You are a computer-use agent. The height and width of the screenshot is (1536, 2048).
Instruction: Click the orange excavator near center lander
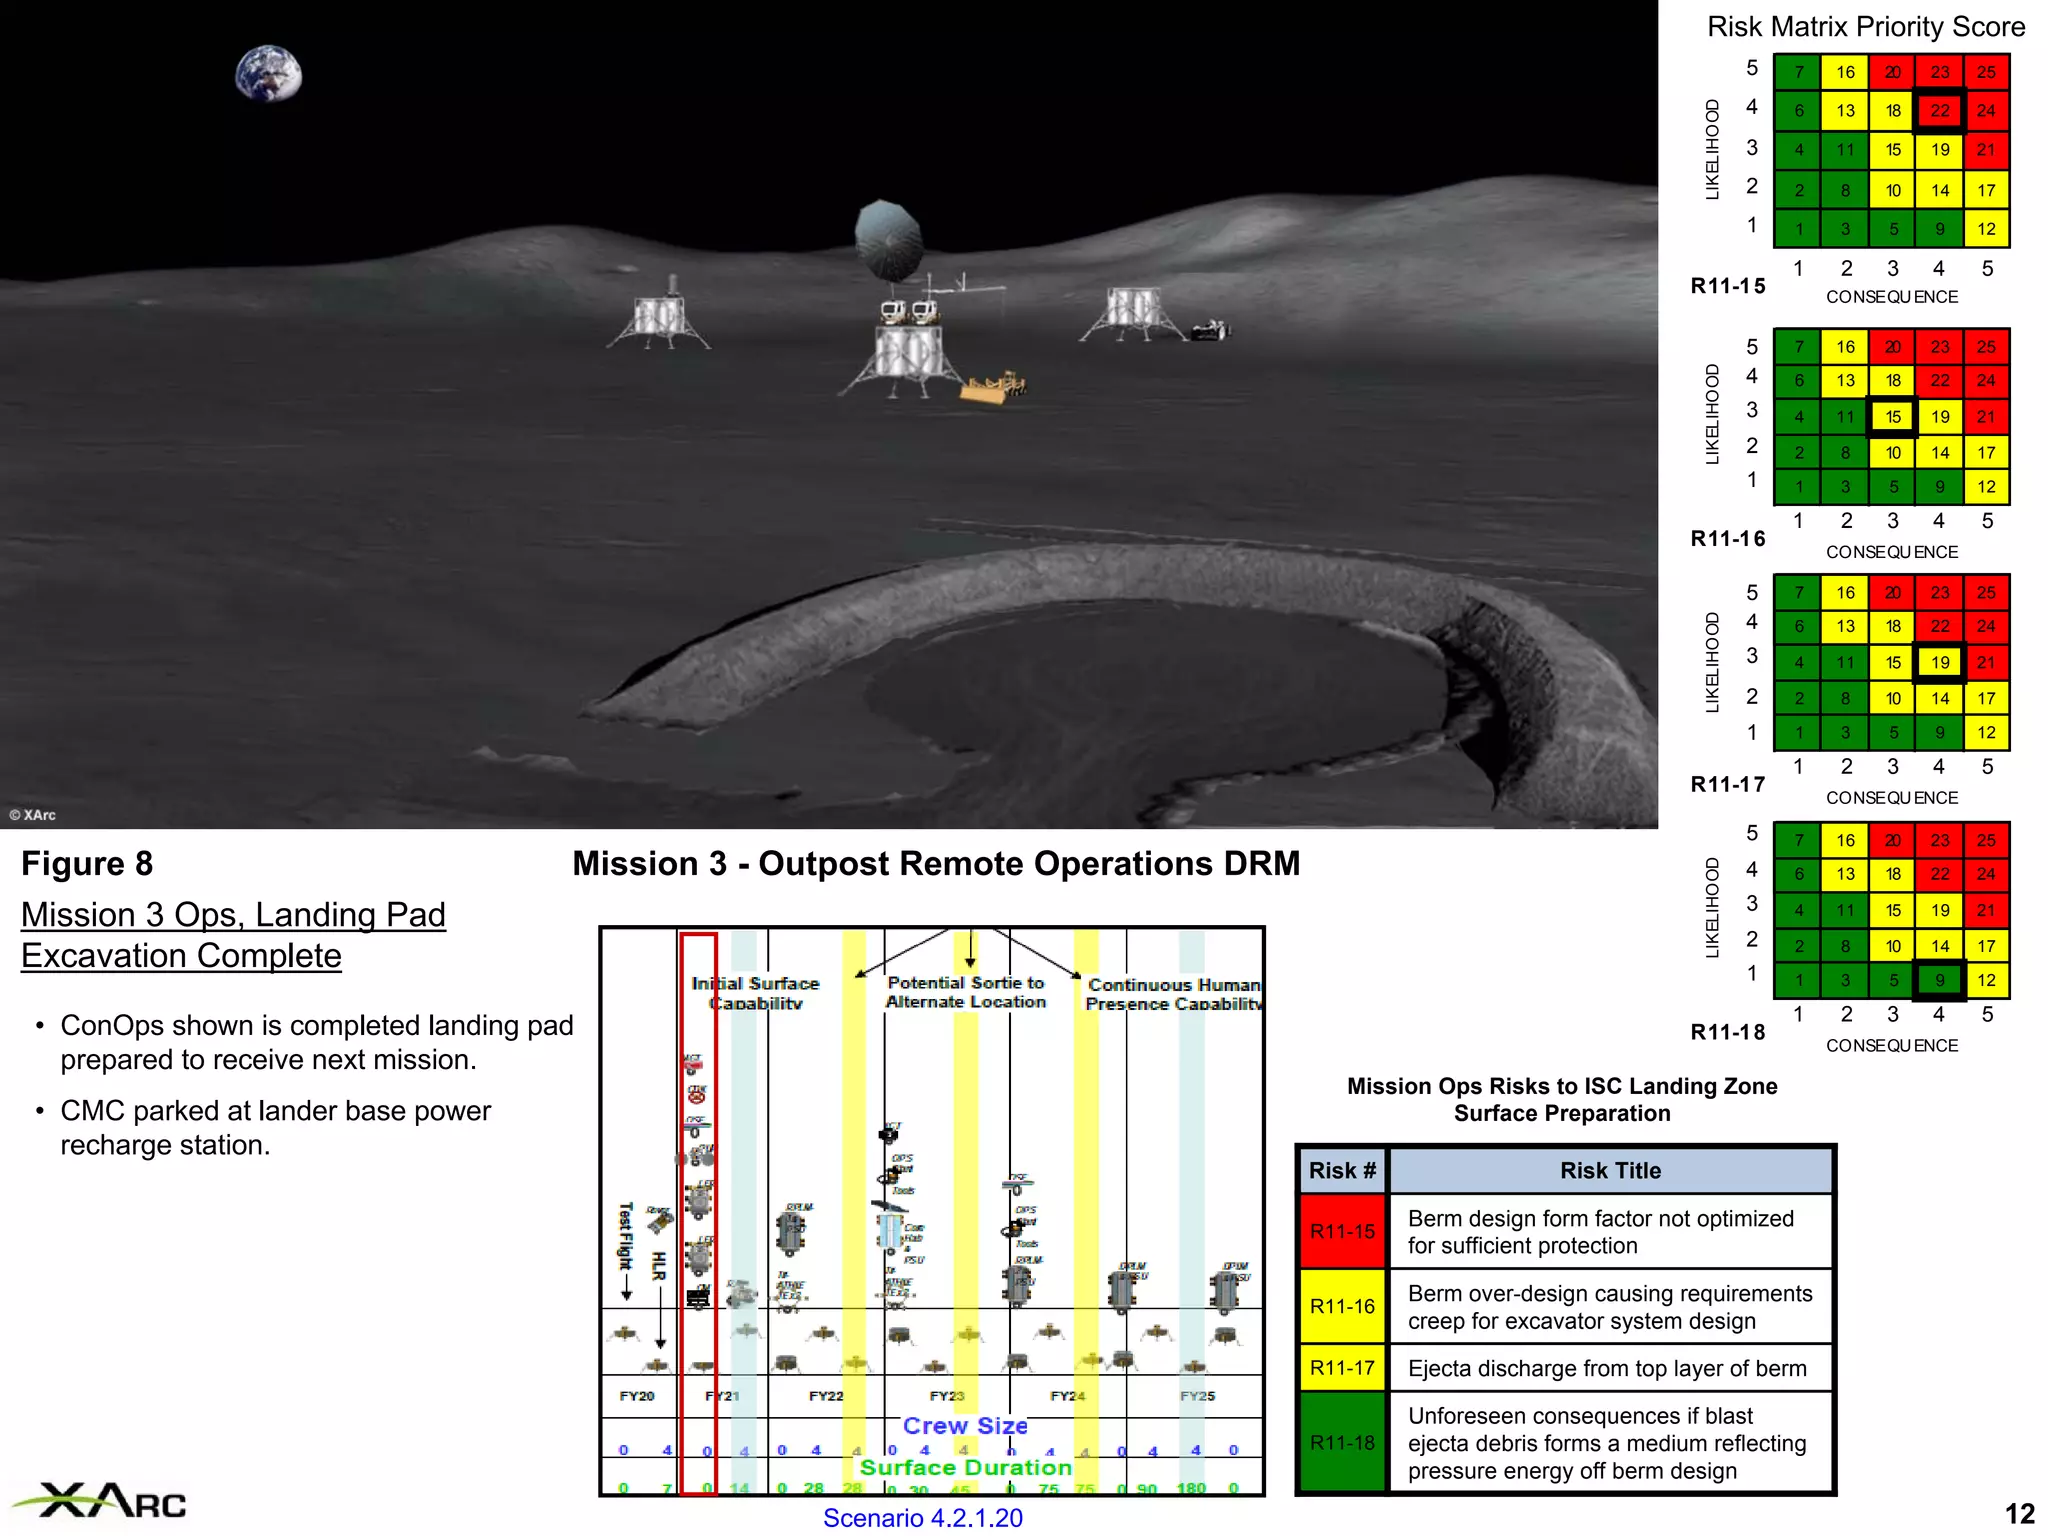pyautogui.click(x=993, y=387)
